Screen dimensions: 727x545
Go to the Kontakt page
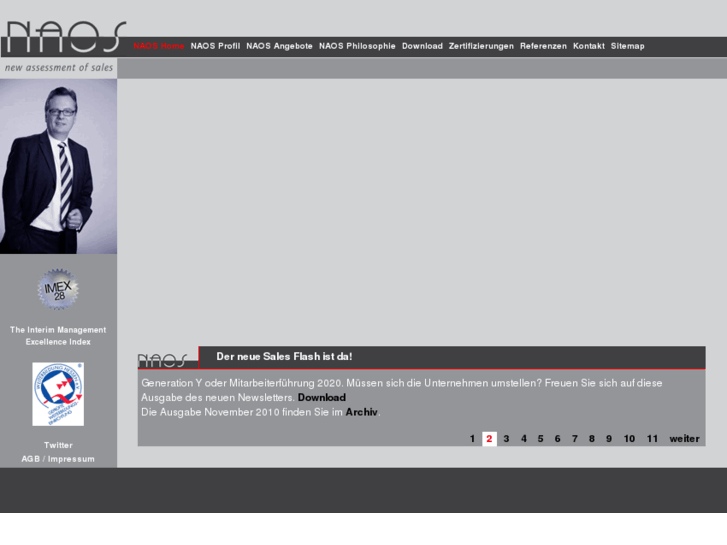(x=588, y=46)
